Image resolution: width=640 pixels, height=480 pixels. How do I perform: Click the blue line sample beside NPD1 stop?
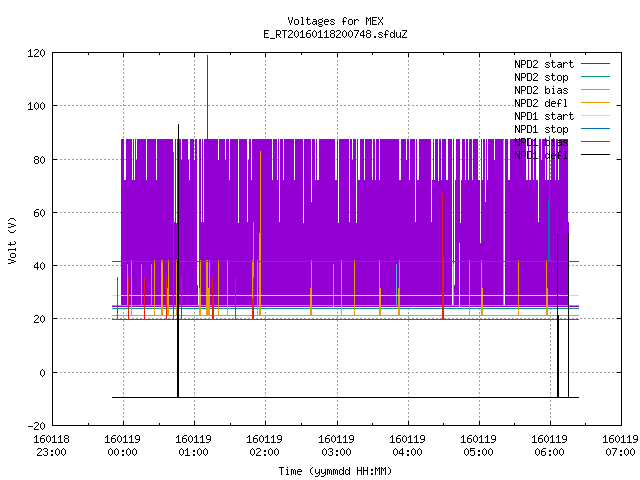tap(596, 129)
